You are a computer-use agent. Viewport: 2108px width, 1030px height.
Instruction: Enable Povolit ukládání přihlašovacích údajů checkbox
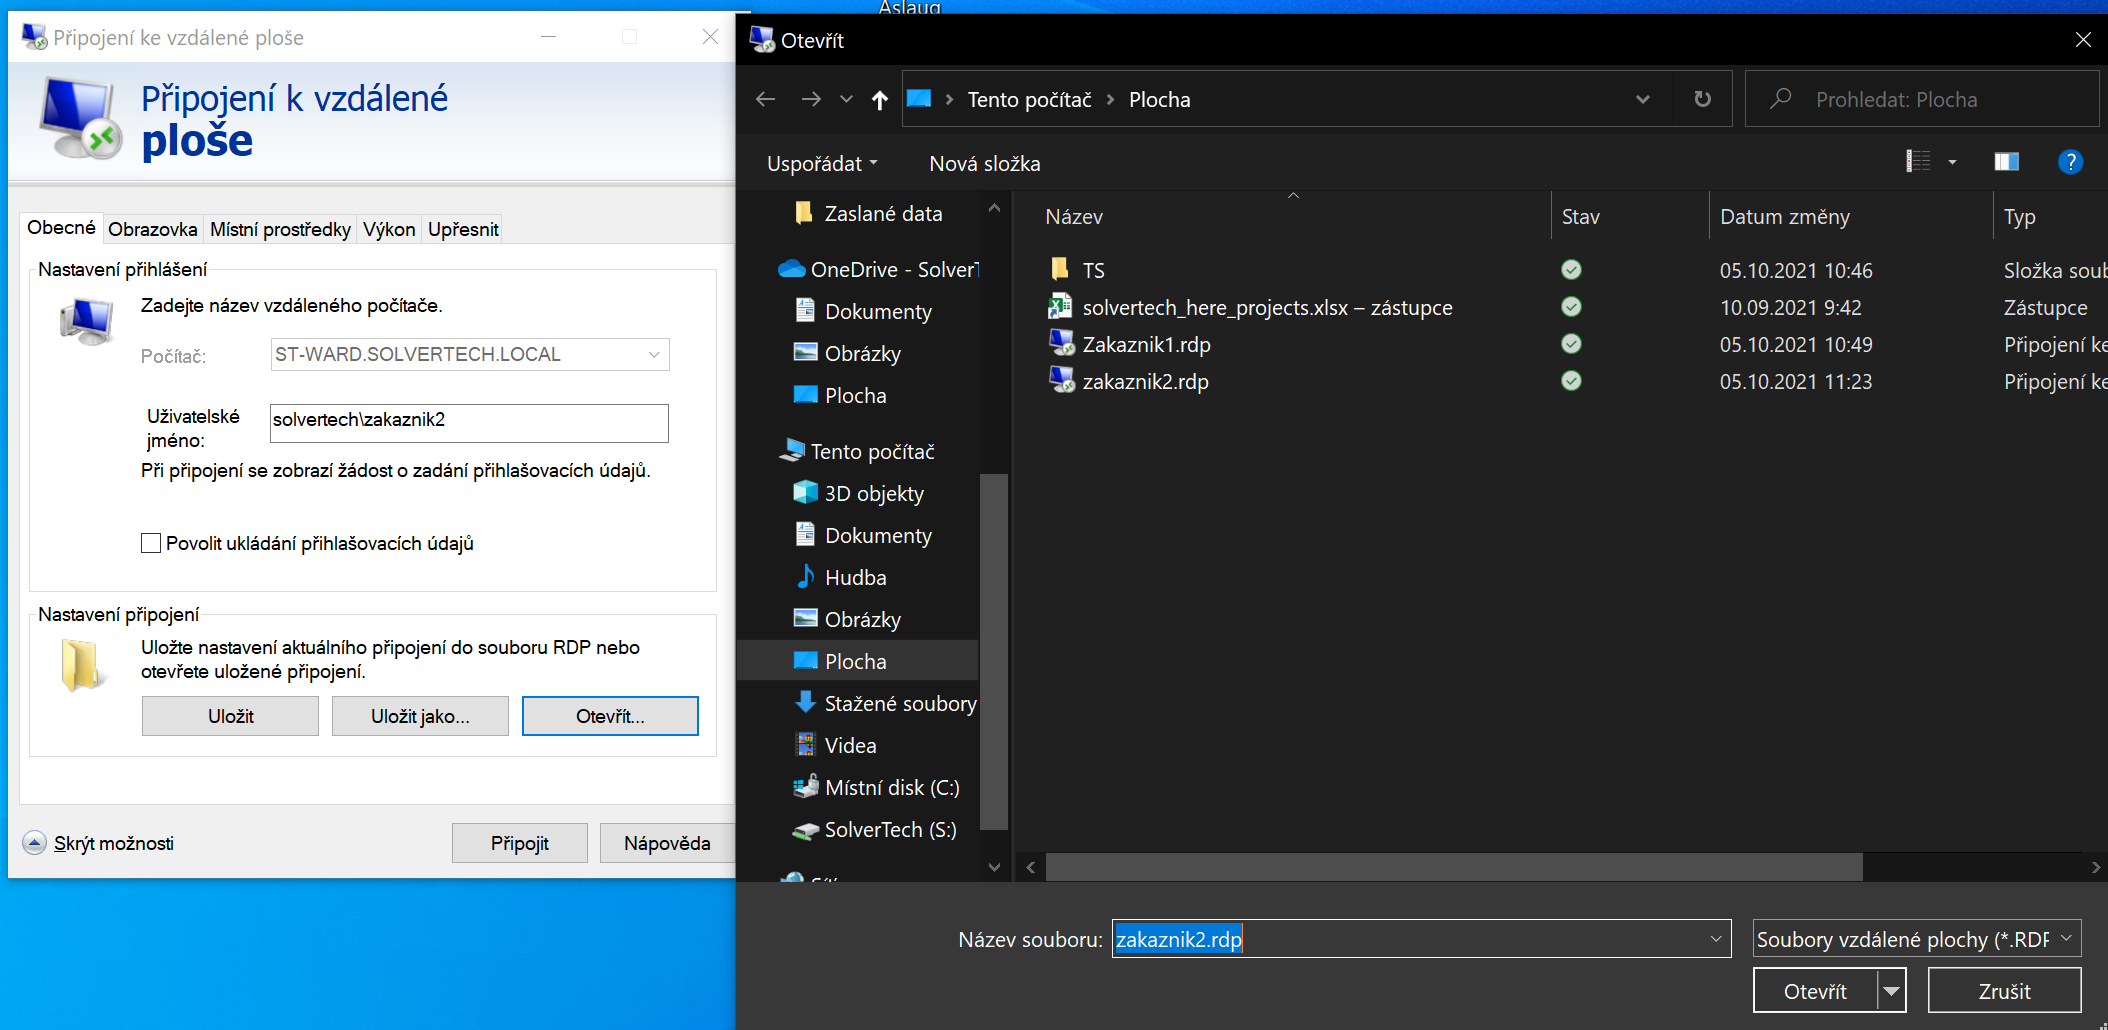coord(151,543)
